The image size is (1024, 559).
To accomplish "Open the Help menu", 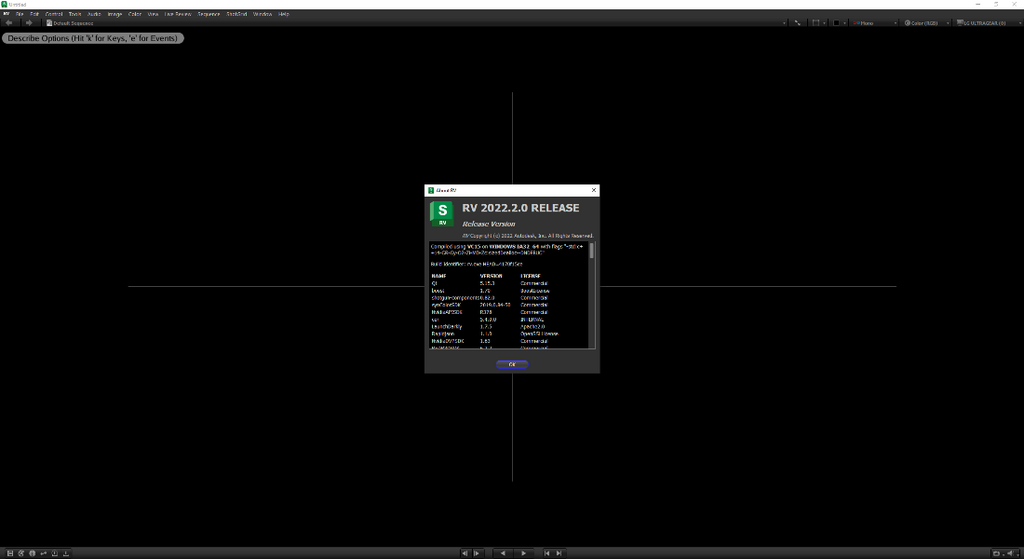I will (283, 14).
